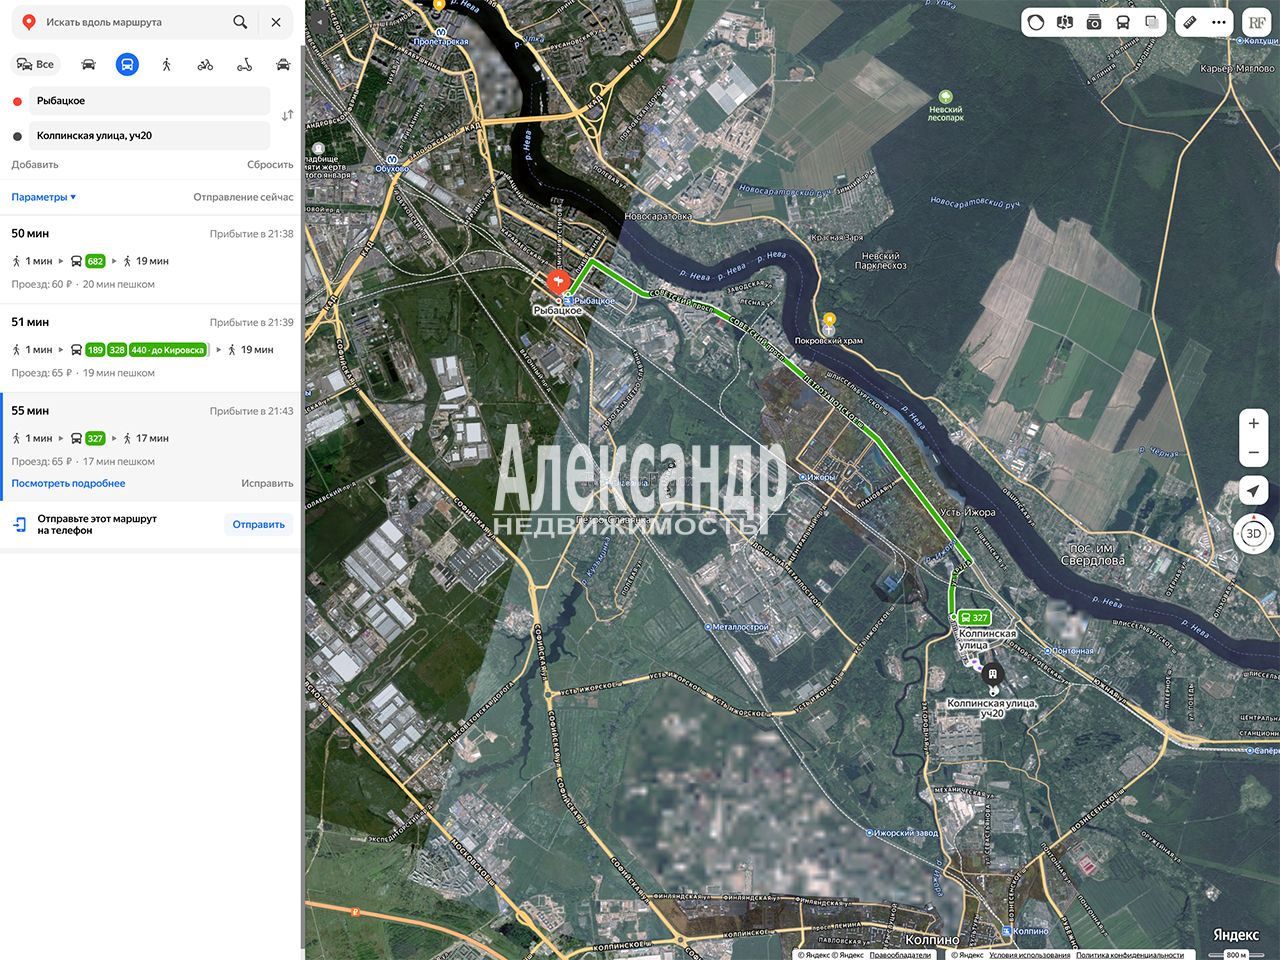Click 'Сбросить' to reset the route

tap(270, 165)
